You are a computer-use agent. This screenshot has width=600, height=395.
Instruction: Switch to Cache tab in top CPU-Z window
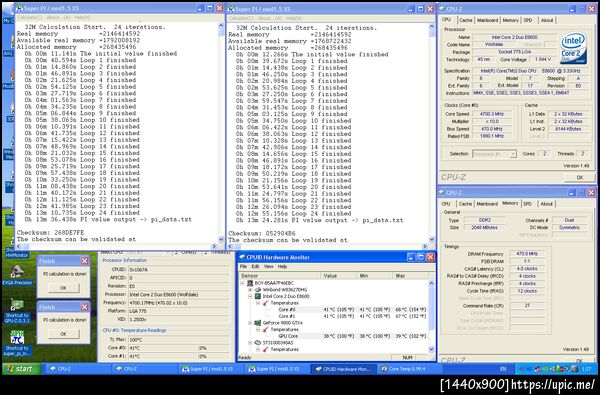(x=465, y=20)
